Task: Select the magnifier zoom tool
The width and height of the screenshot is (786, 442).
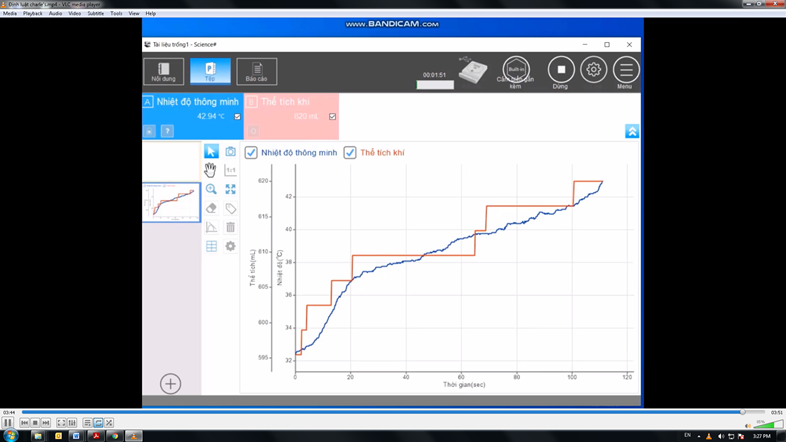Action: (x=211, y=189)
